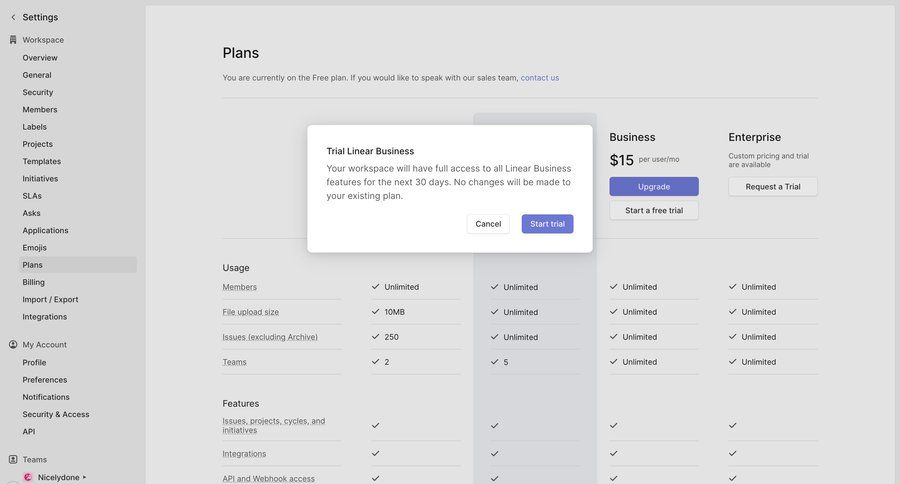This screenshot has width=900, height=484.
Task: Click the File upload size label
Action: point(250,312)
